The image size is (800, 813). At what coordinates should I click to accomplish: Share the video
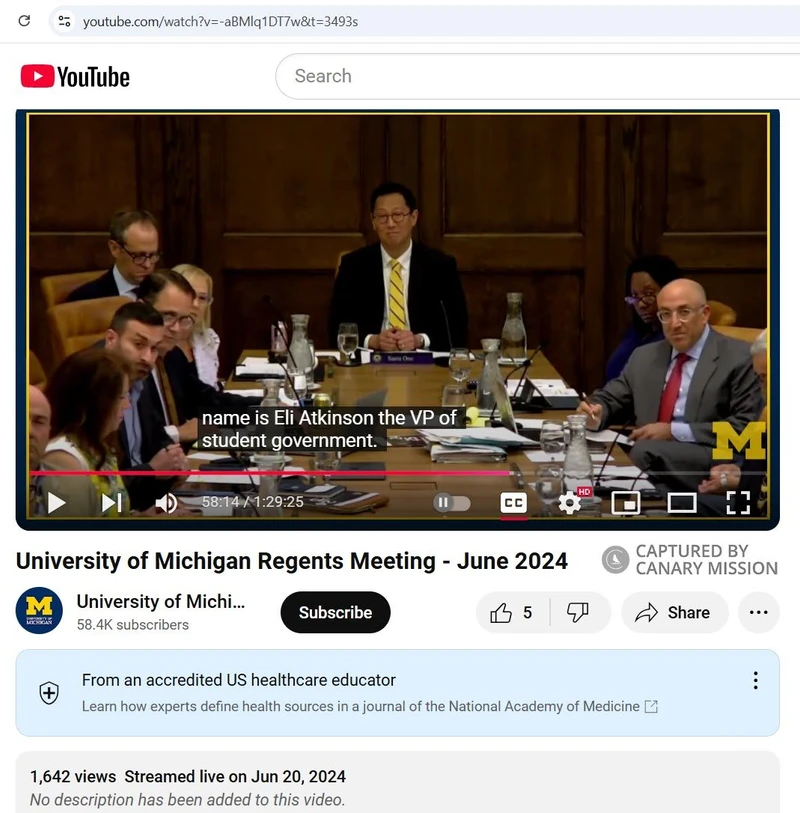click(x=675, y=613)
